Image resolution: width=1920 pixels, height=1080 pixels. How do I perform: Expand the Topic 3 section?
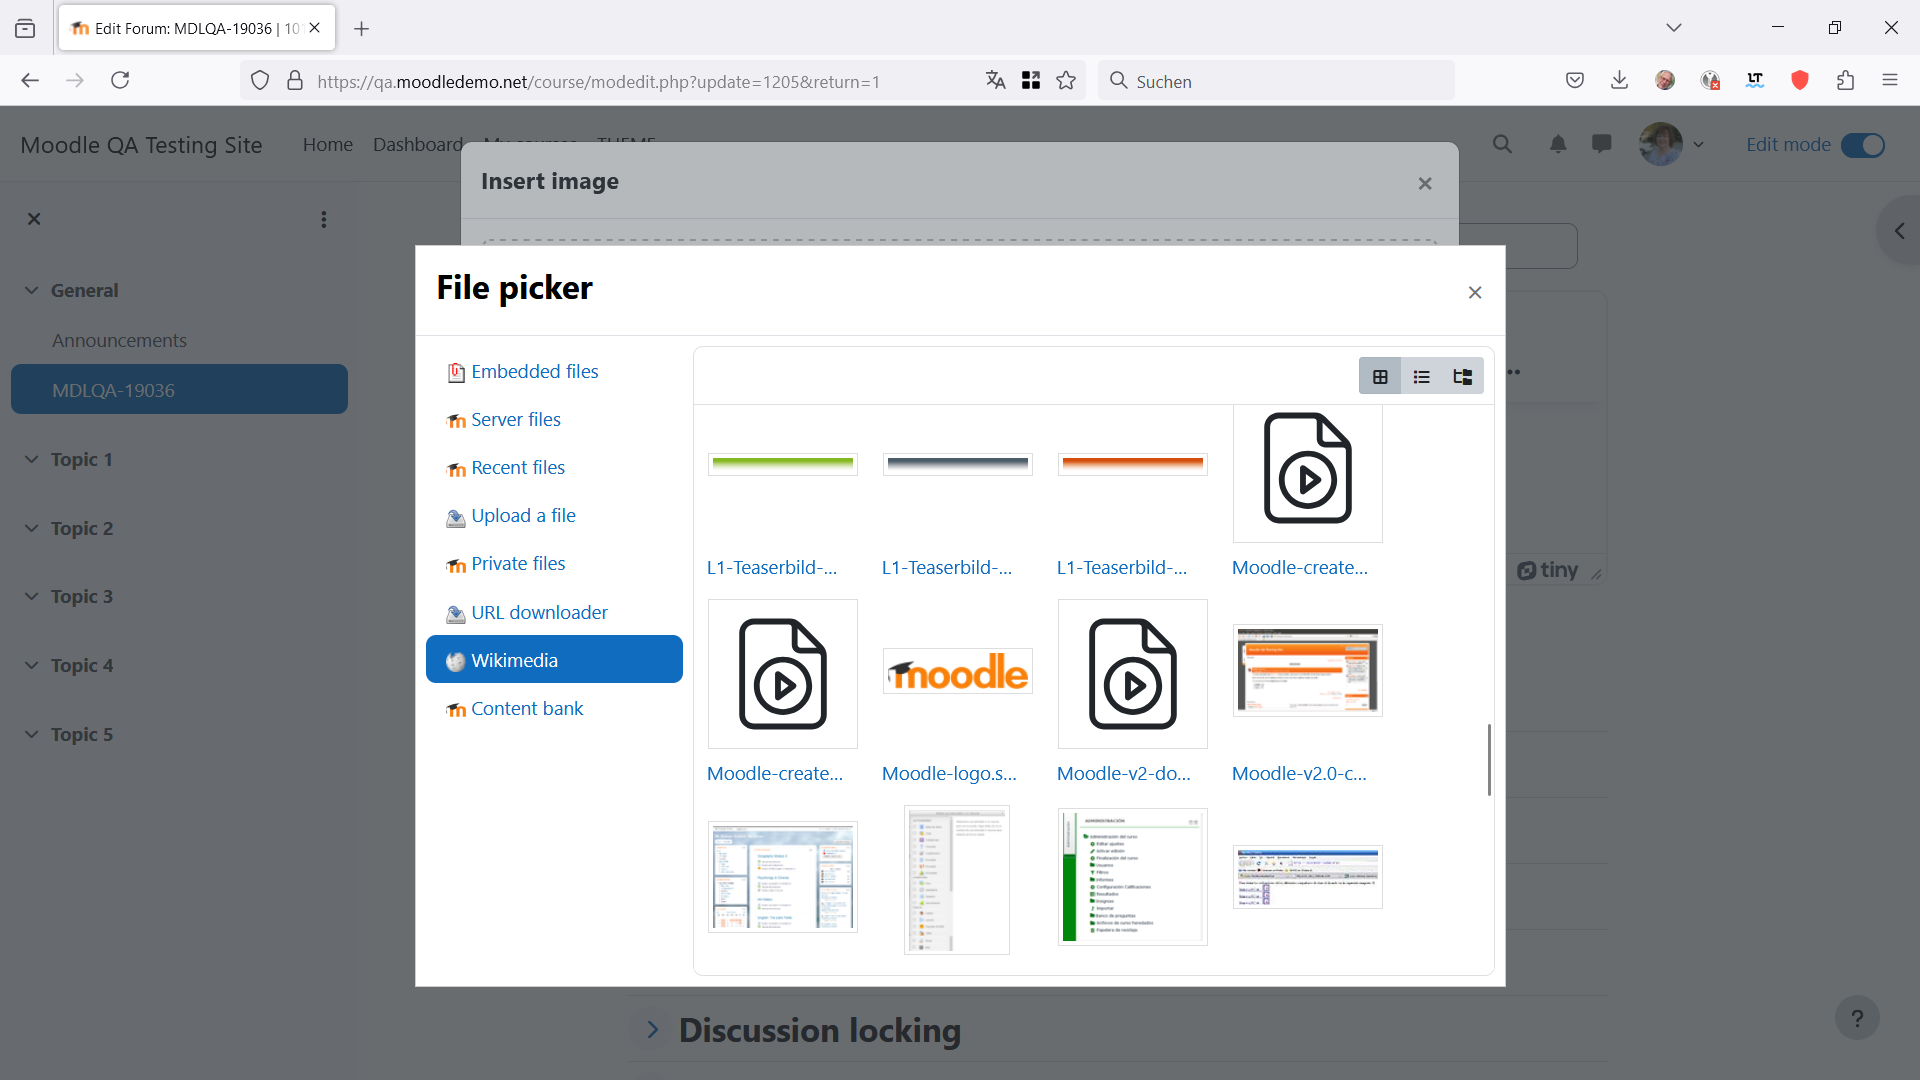(32, 596)
